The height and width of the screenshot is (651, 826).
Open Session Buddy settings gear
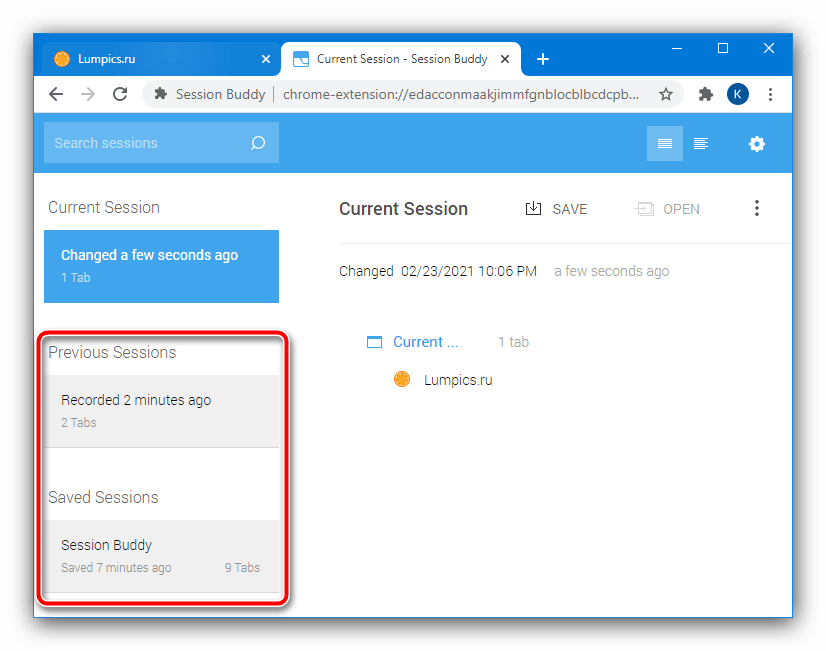click(757, 144)
